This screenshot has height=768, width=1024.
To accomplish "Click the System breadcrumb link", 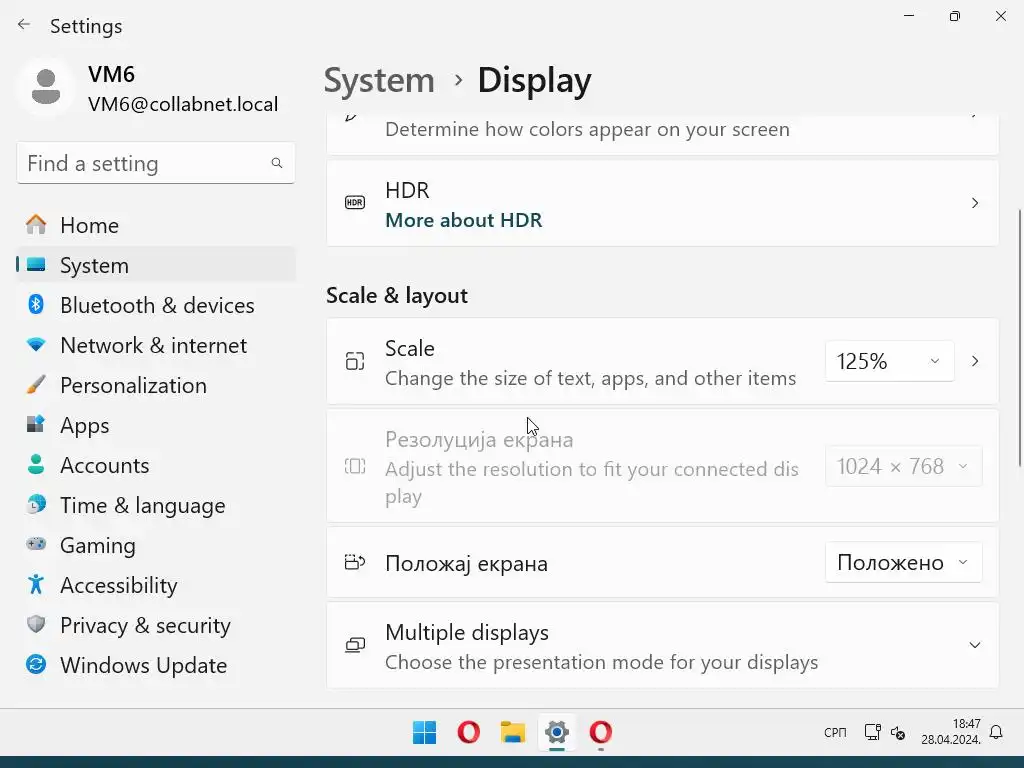I will coord(379,80).
